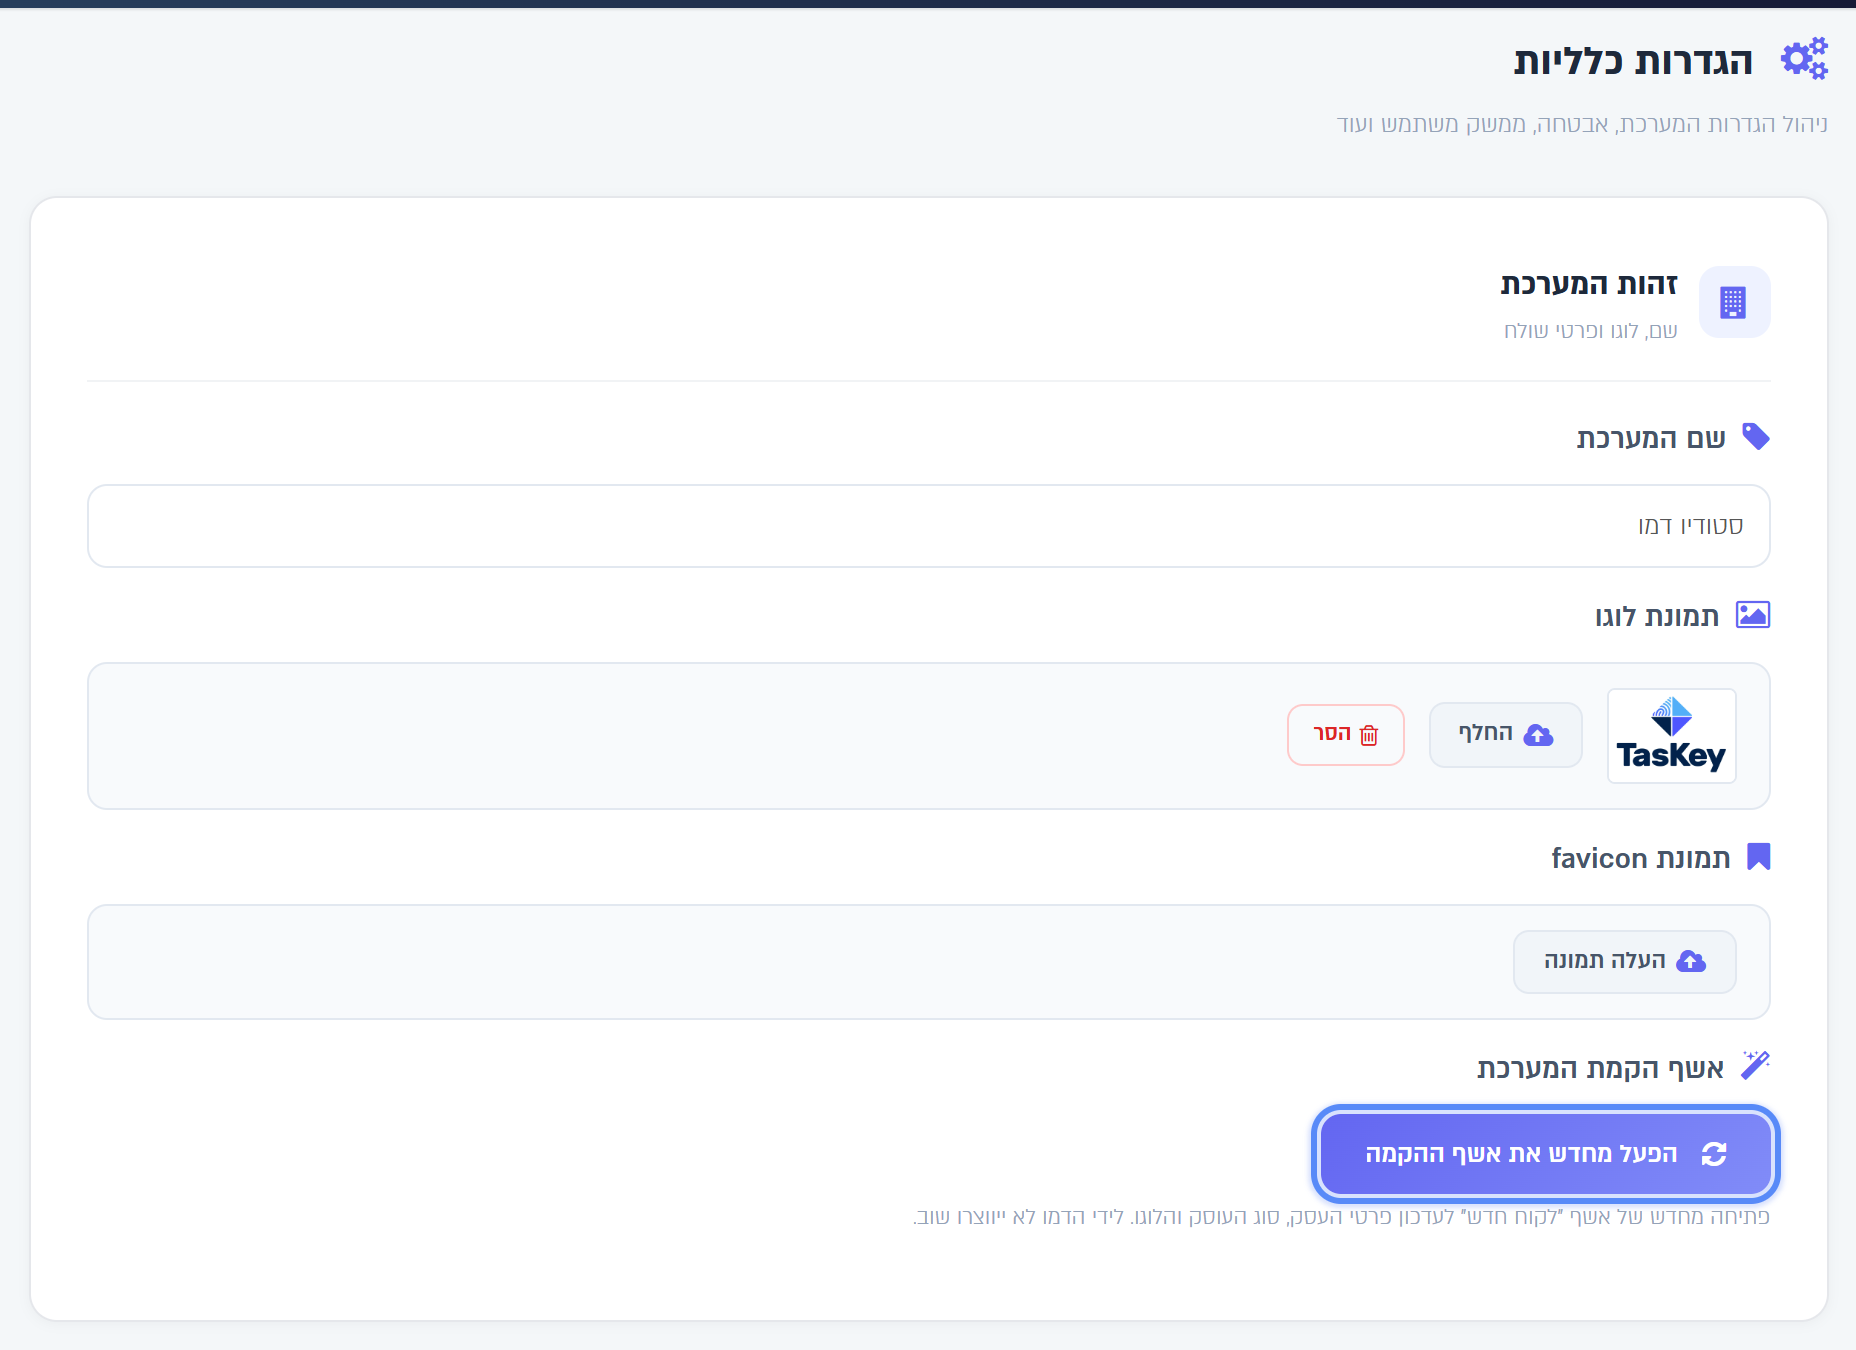Screen dimensions: 1856x1350
Task: Click the תמונת favicon label
Action: click(1640, 858)
